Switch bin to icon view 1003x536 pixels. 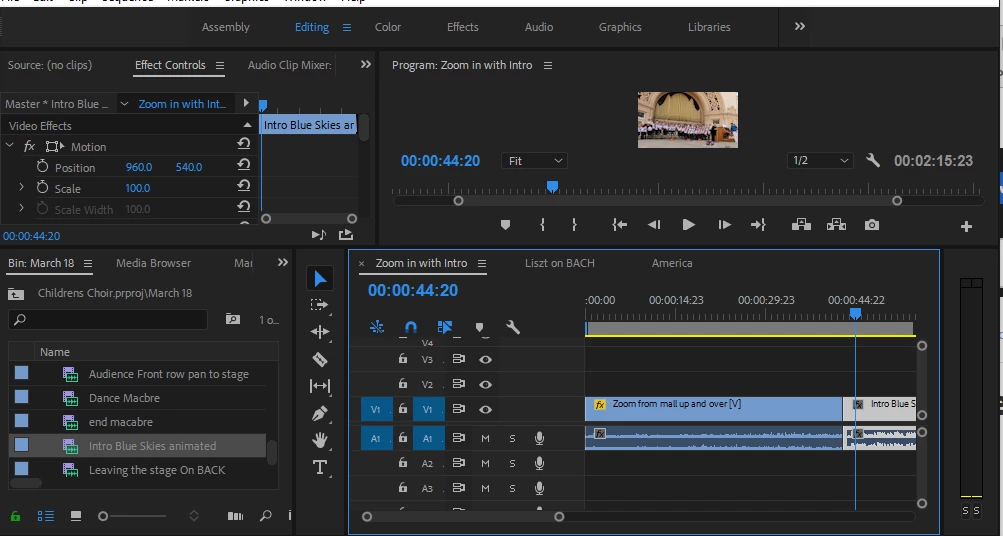(x=75, y=516)
